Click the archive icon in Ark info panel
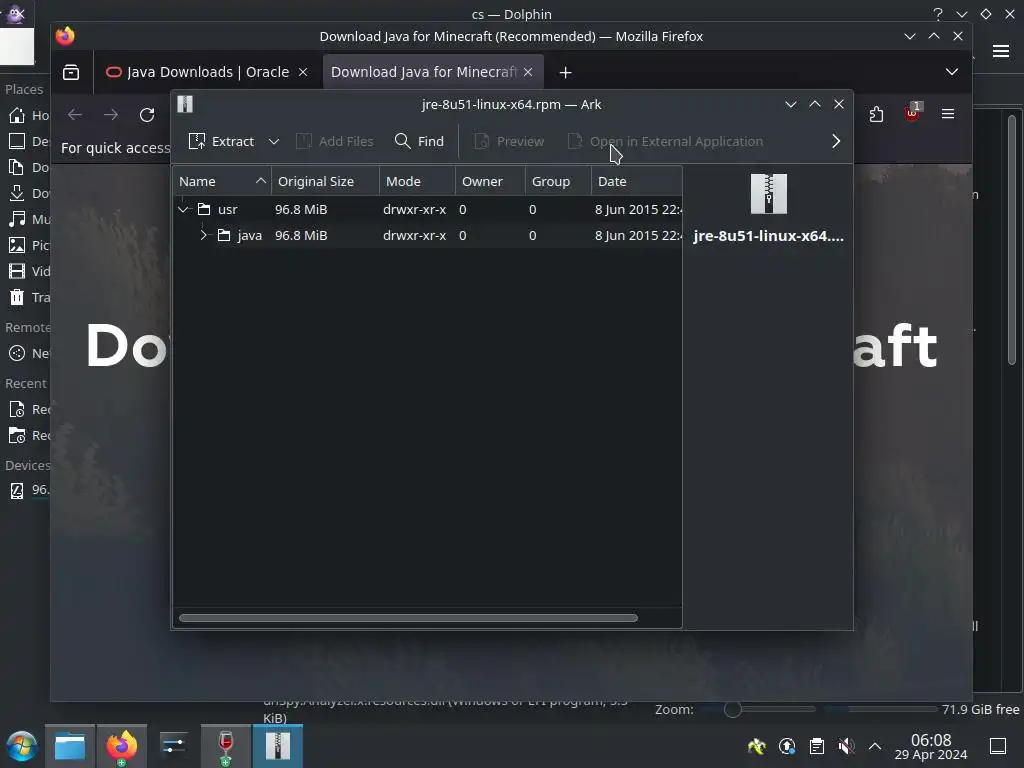The width and height of the screenshot is (1024, 768). tap(769, 194)
